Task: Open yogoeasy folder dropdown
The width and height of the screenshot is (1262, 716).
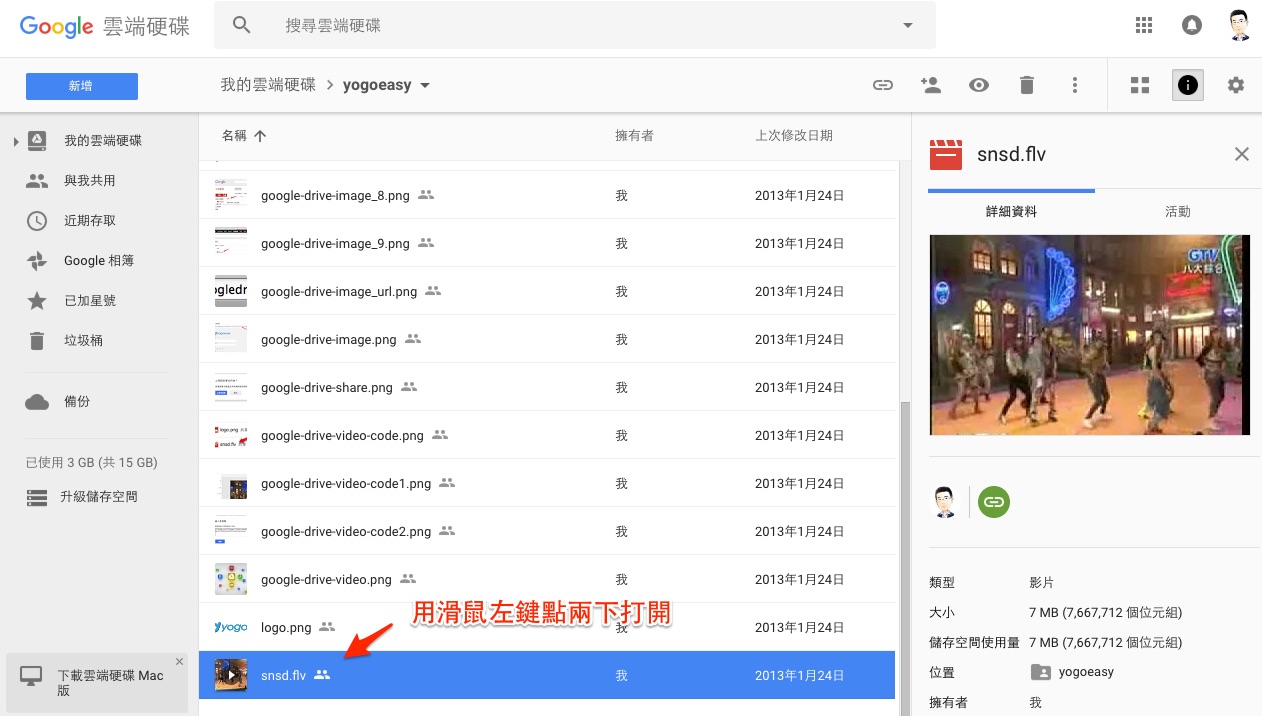Action: click(425, 85)
